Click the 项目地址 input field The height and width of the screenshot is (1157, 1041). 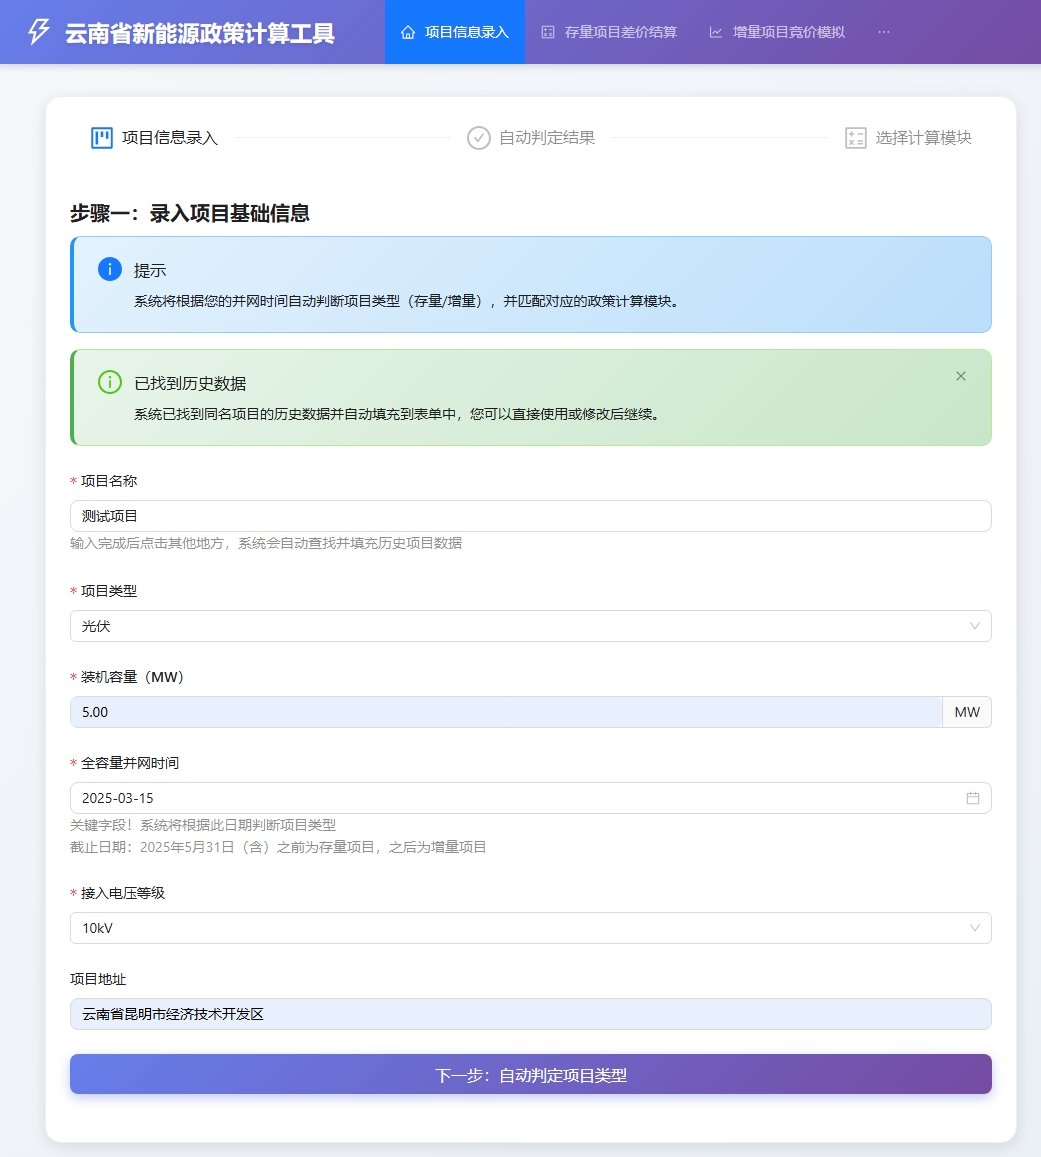pyautogui.click(x=530, y=1014)
